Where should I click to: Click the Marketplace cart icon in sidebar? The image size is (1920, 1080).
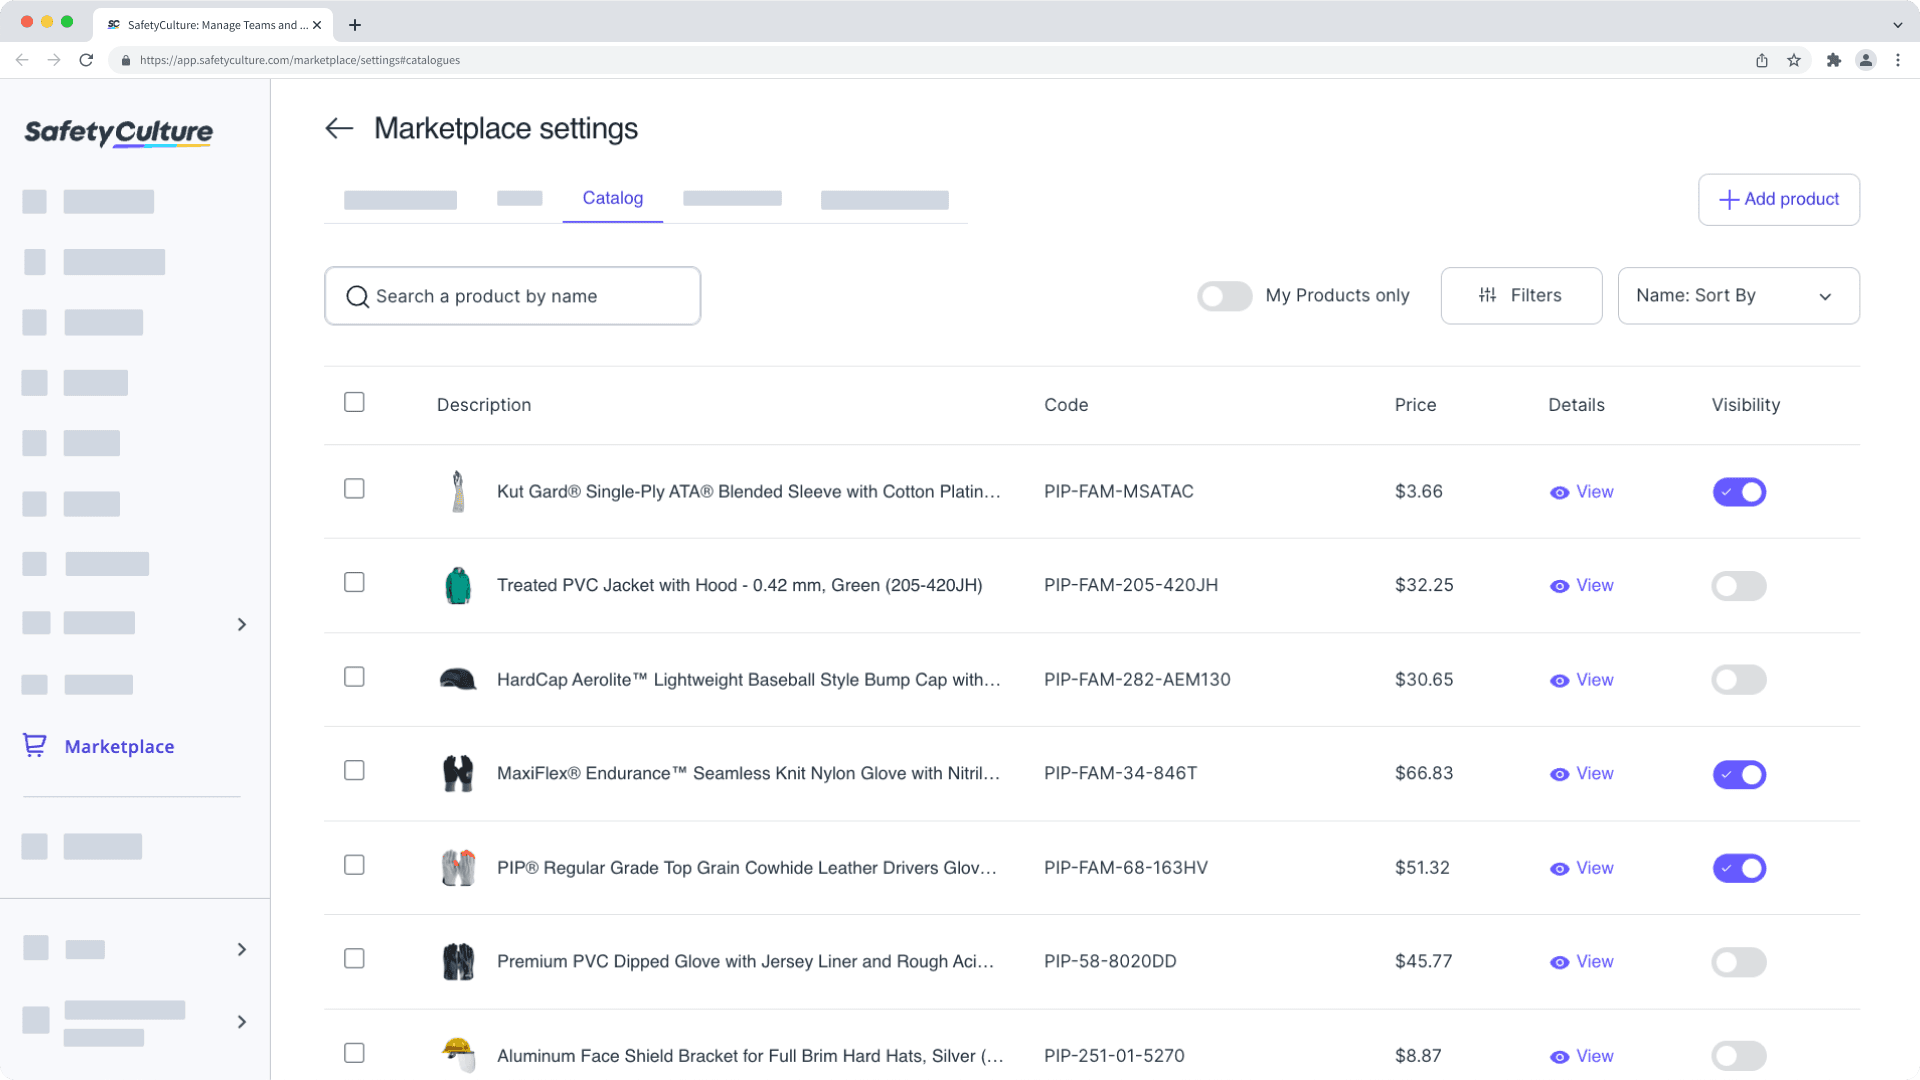35,746
